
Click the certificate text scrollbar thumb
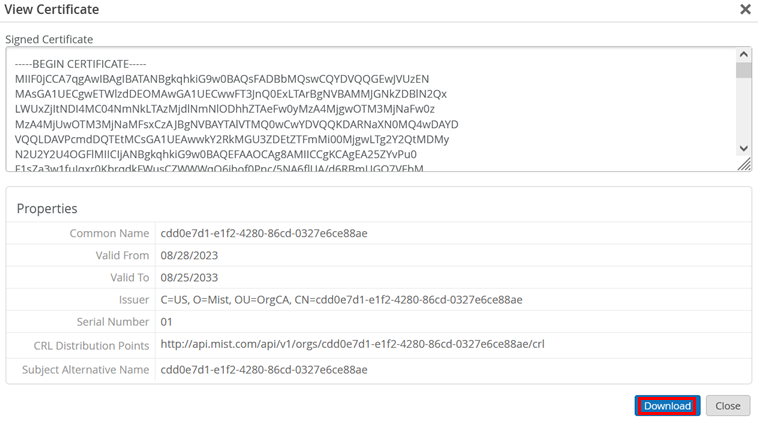(743, 70)
